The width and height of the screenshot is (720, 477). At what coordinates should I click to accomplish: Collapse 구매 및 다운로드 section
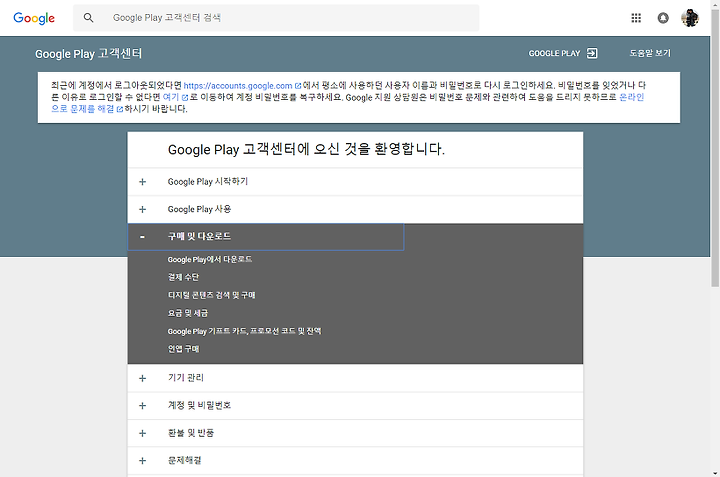point(265,237)
